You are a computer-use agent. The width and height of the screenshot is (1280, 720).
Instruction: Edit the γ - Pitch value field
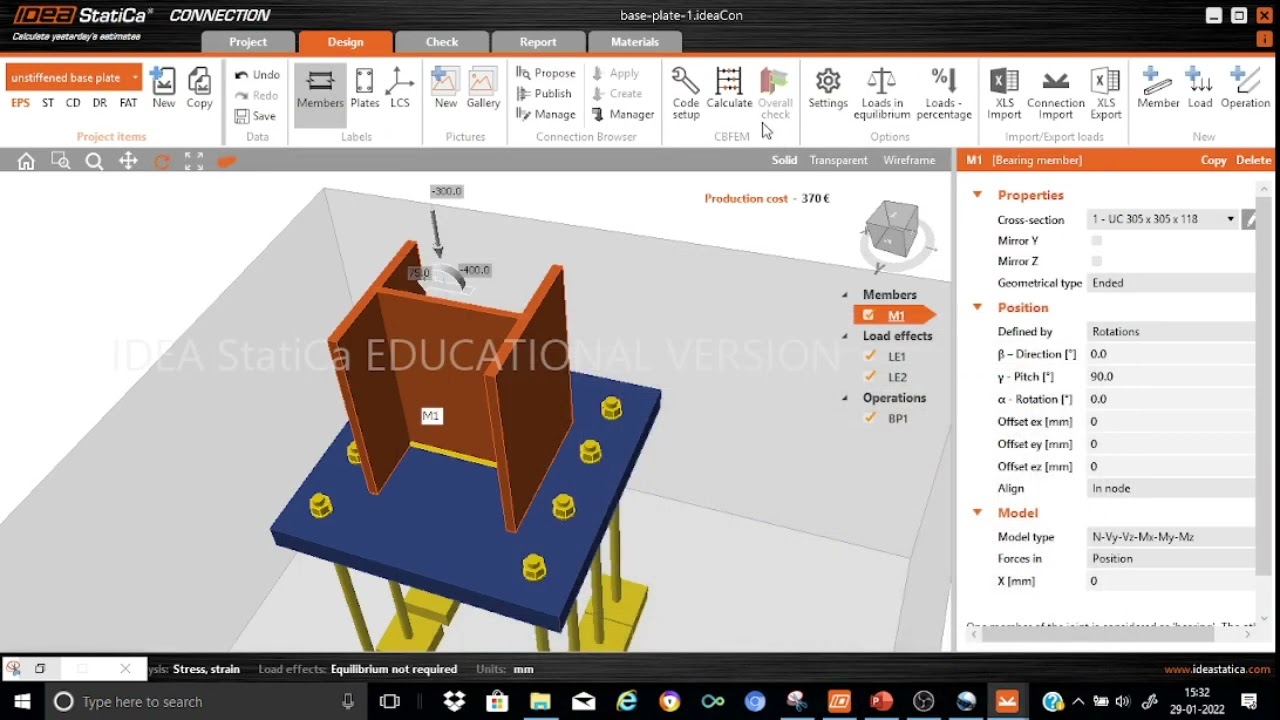pos(1171,377)
